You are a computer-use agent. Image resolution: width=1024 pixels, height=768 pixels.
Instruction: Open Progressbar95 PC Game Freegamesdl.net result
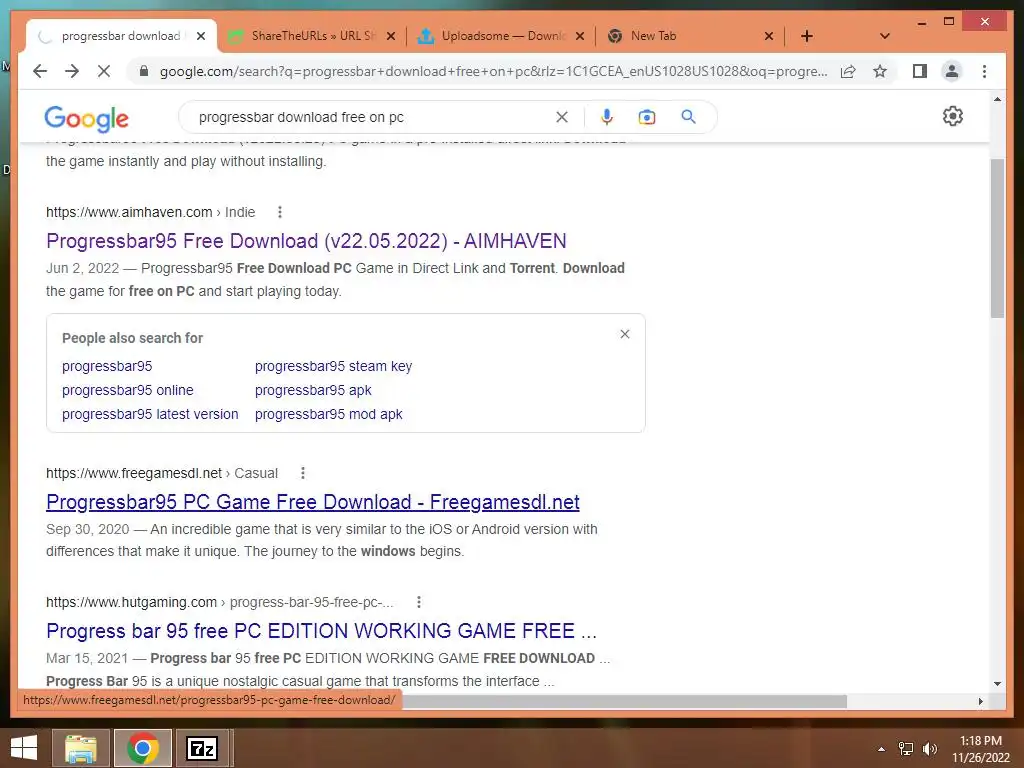[x=313, y=502]
